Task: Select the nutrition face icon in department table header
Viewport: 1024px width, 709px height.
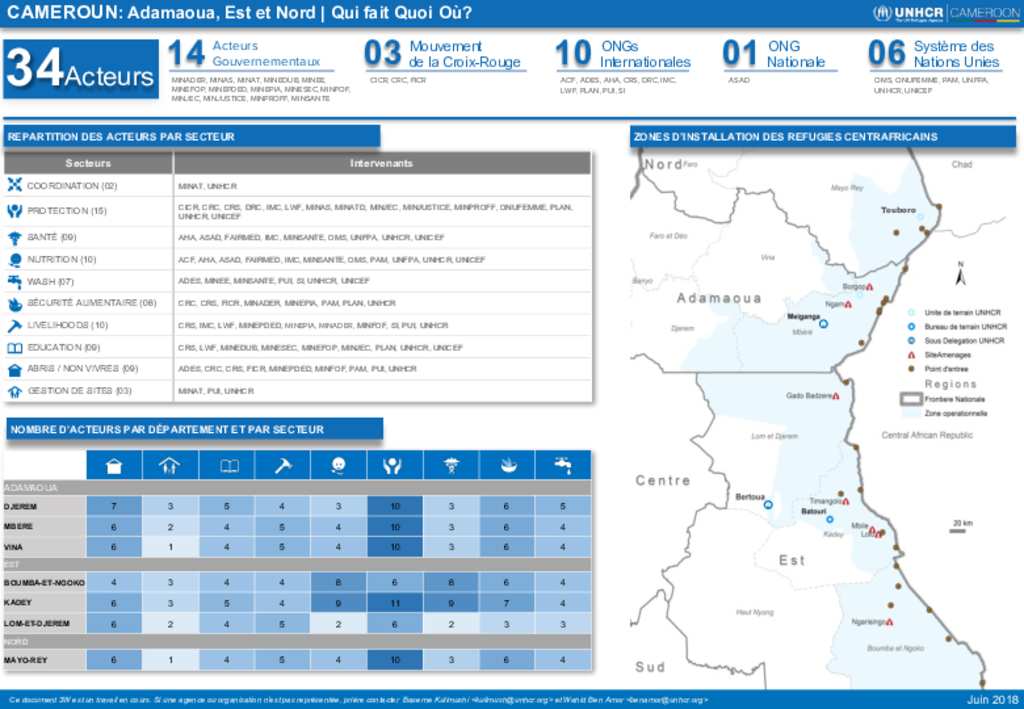Action: (x=338, y=465)
